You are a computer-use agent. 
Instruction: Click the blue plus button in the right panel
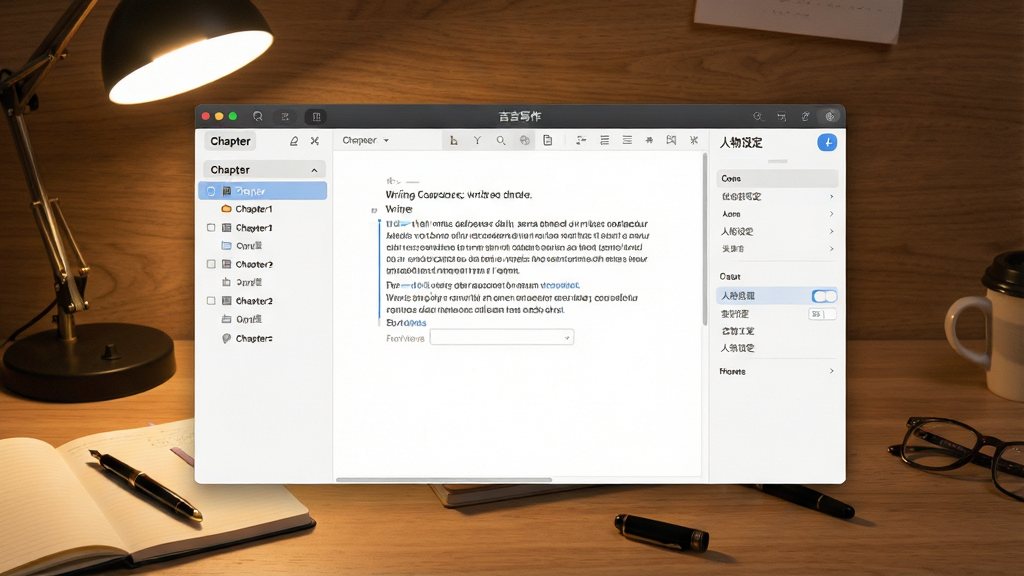(x=827, y=142)
